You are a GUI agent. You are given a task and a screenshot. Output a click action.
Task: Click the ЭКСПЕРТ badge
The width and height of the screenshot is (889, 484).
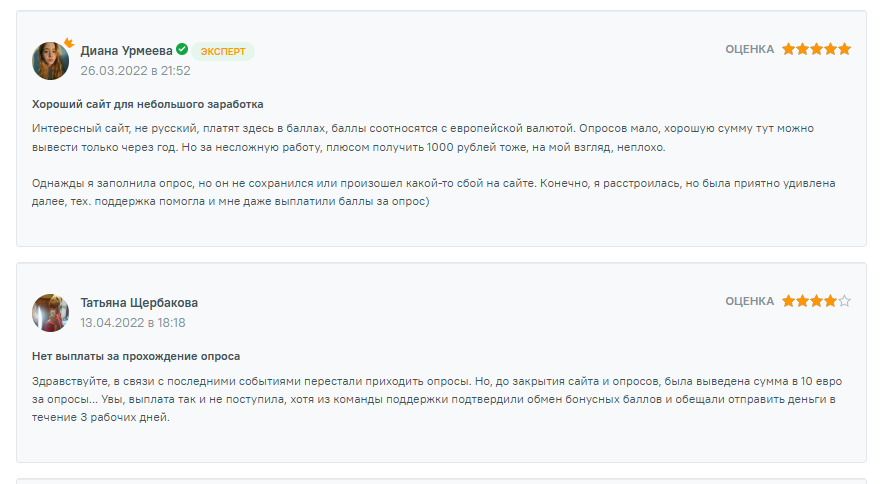click(x=223, y=51)
